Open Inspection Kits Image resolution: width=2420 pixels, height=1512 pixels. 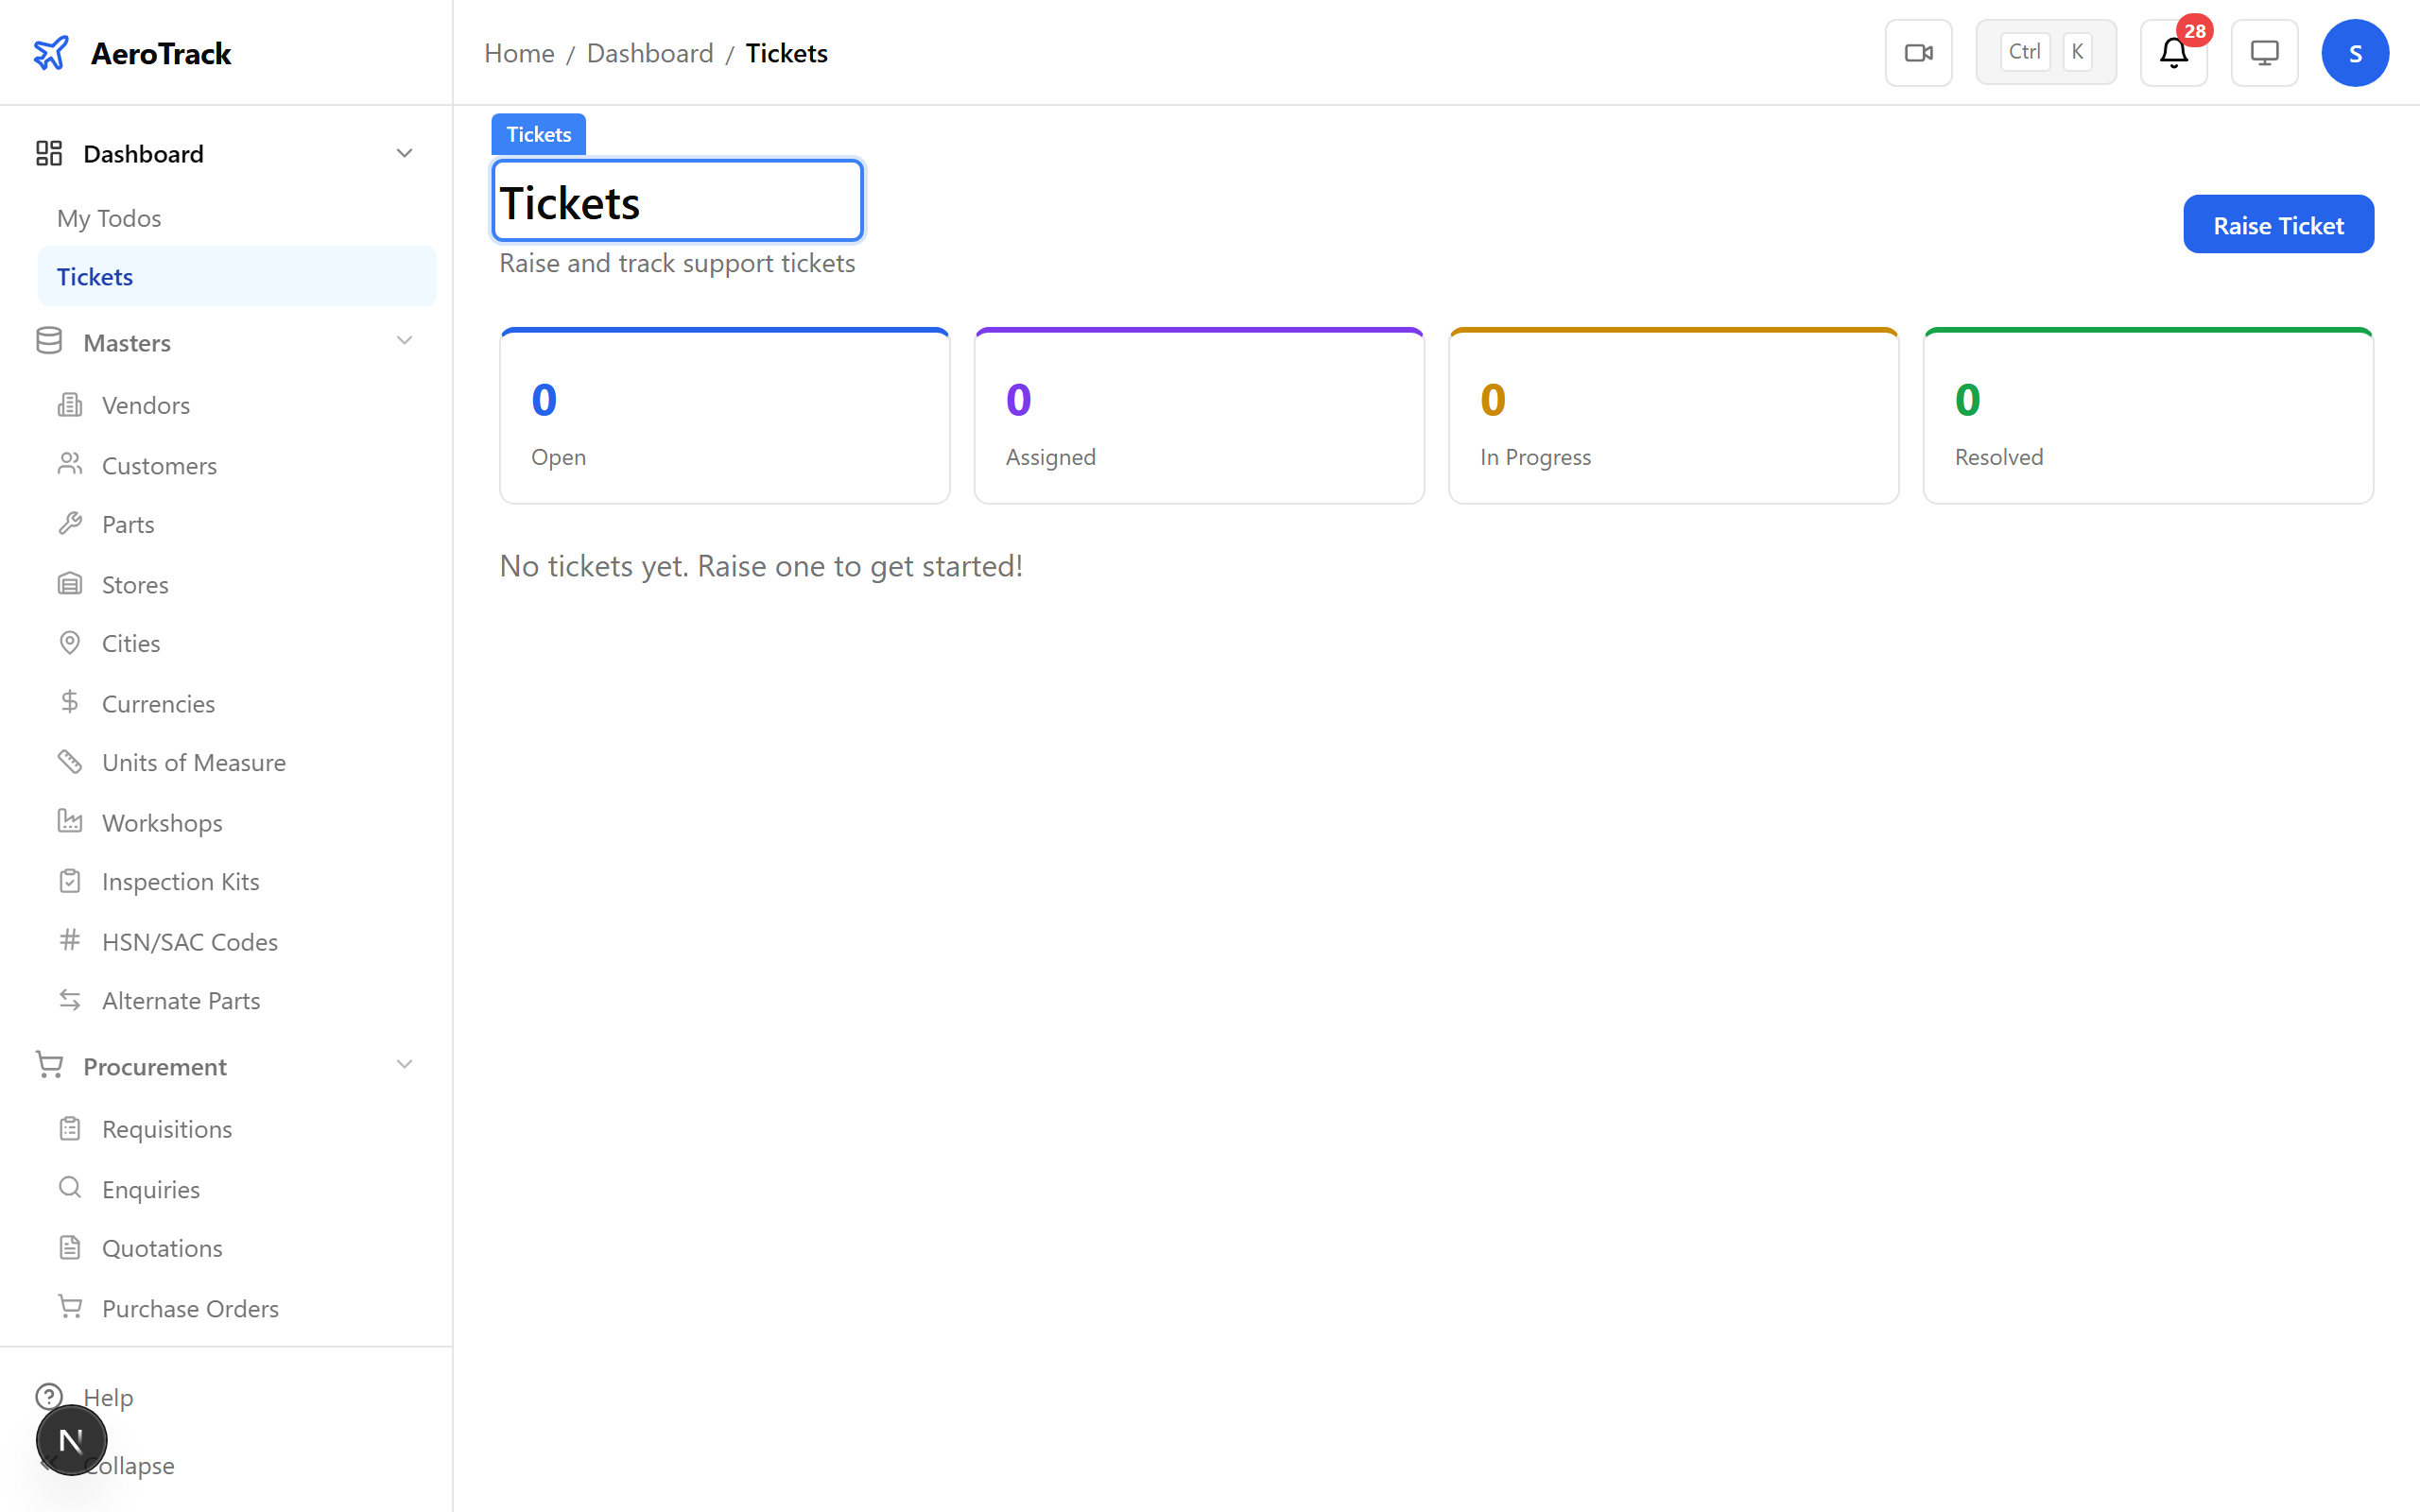(181, 881)
